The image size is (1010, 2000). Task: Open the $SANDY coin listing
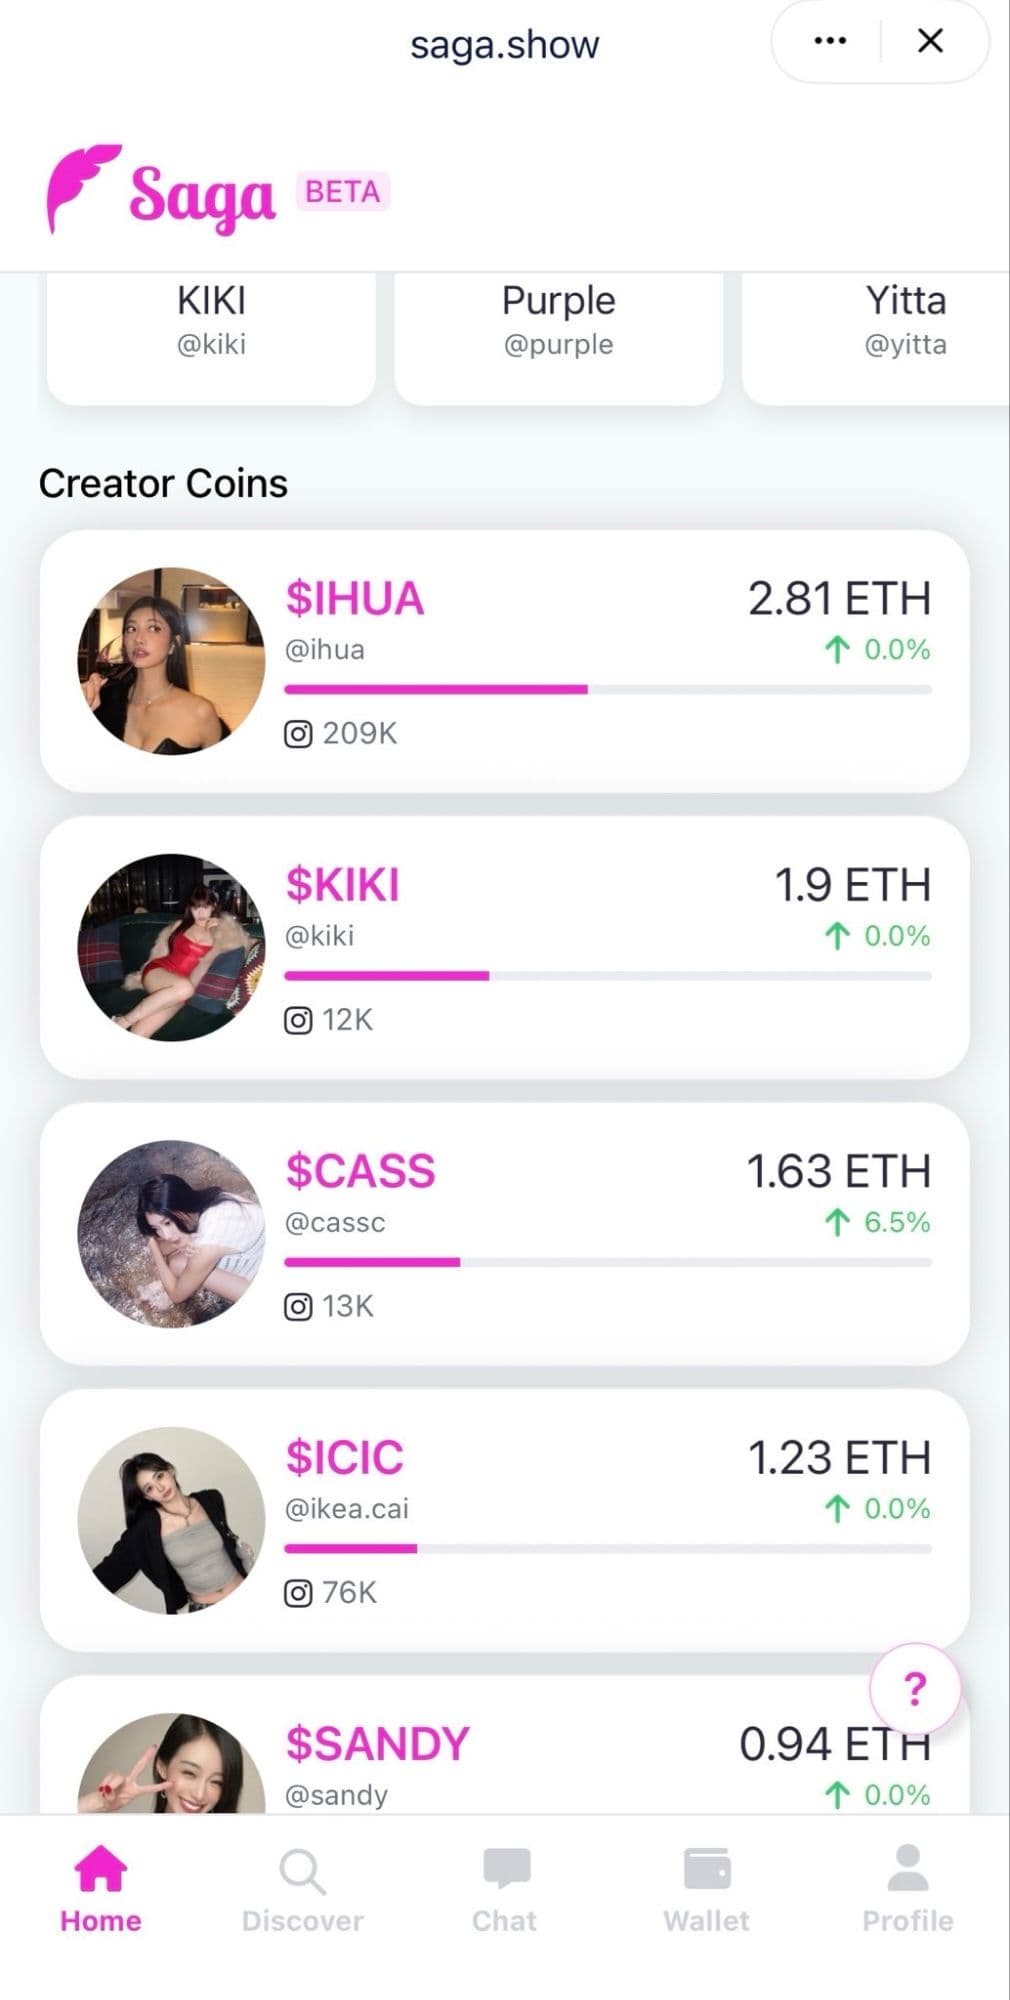click(x=378, y=1744)
